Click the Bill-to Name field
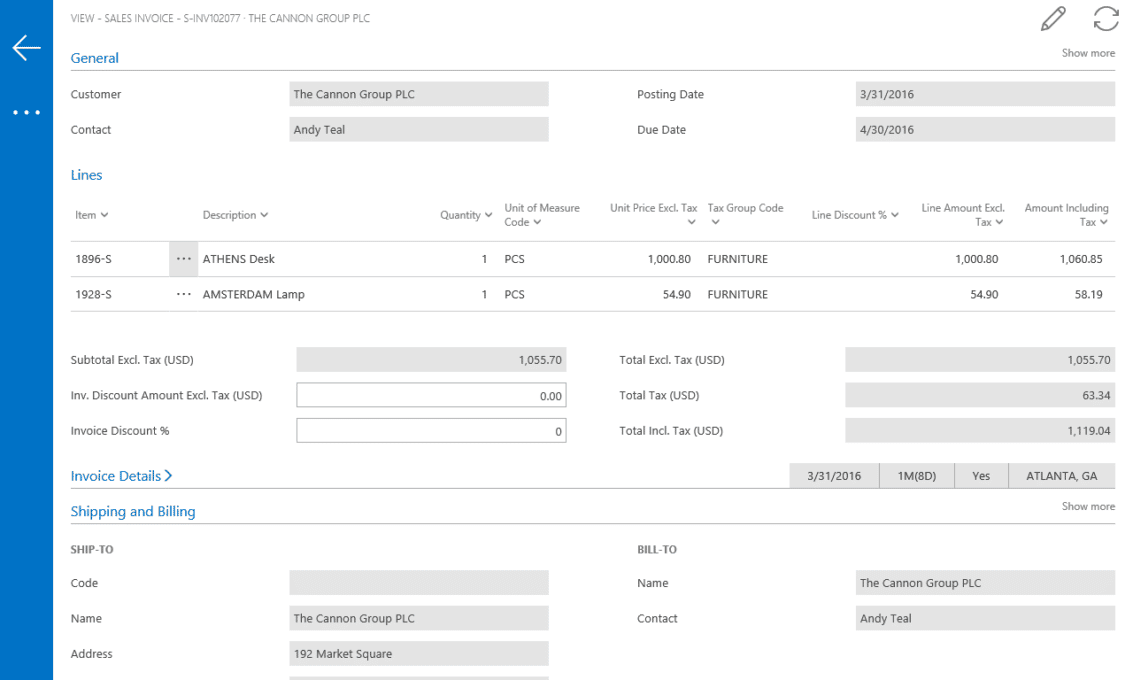 click(986, 583)
